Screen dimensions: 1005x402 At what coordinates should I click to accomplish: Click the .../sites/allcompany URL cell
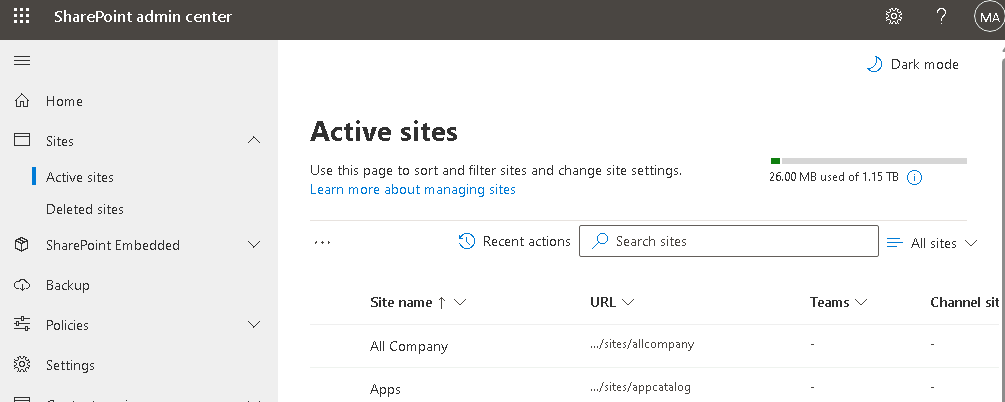click(642, 344)
